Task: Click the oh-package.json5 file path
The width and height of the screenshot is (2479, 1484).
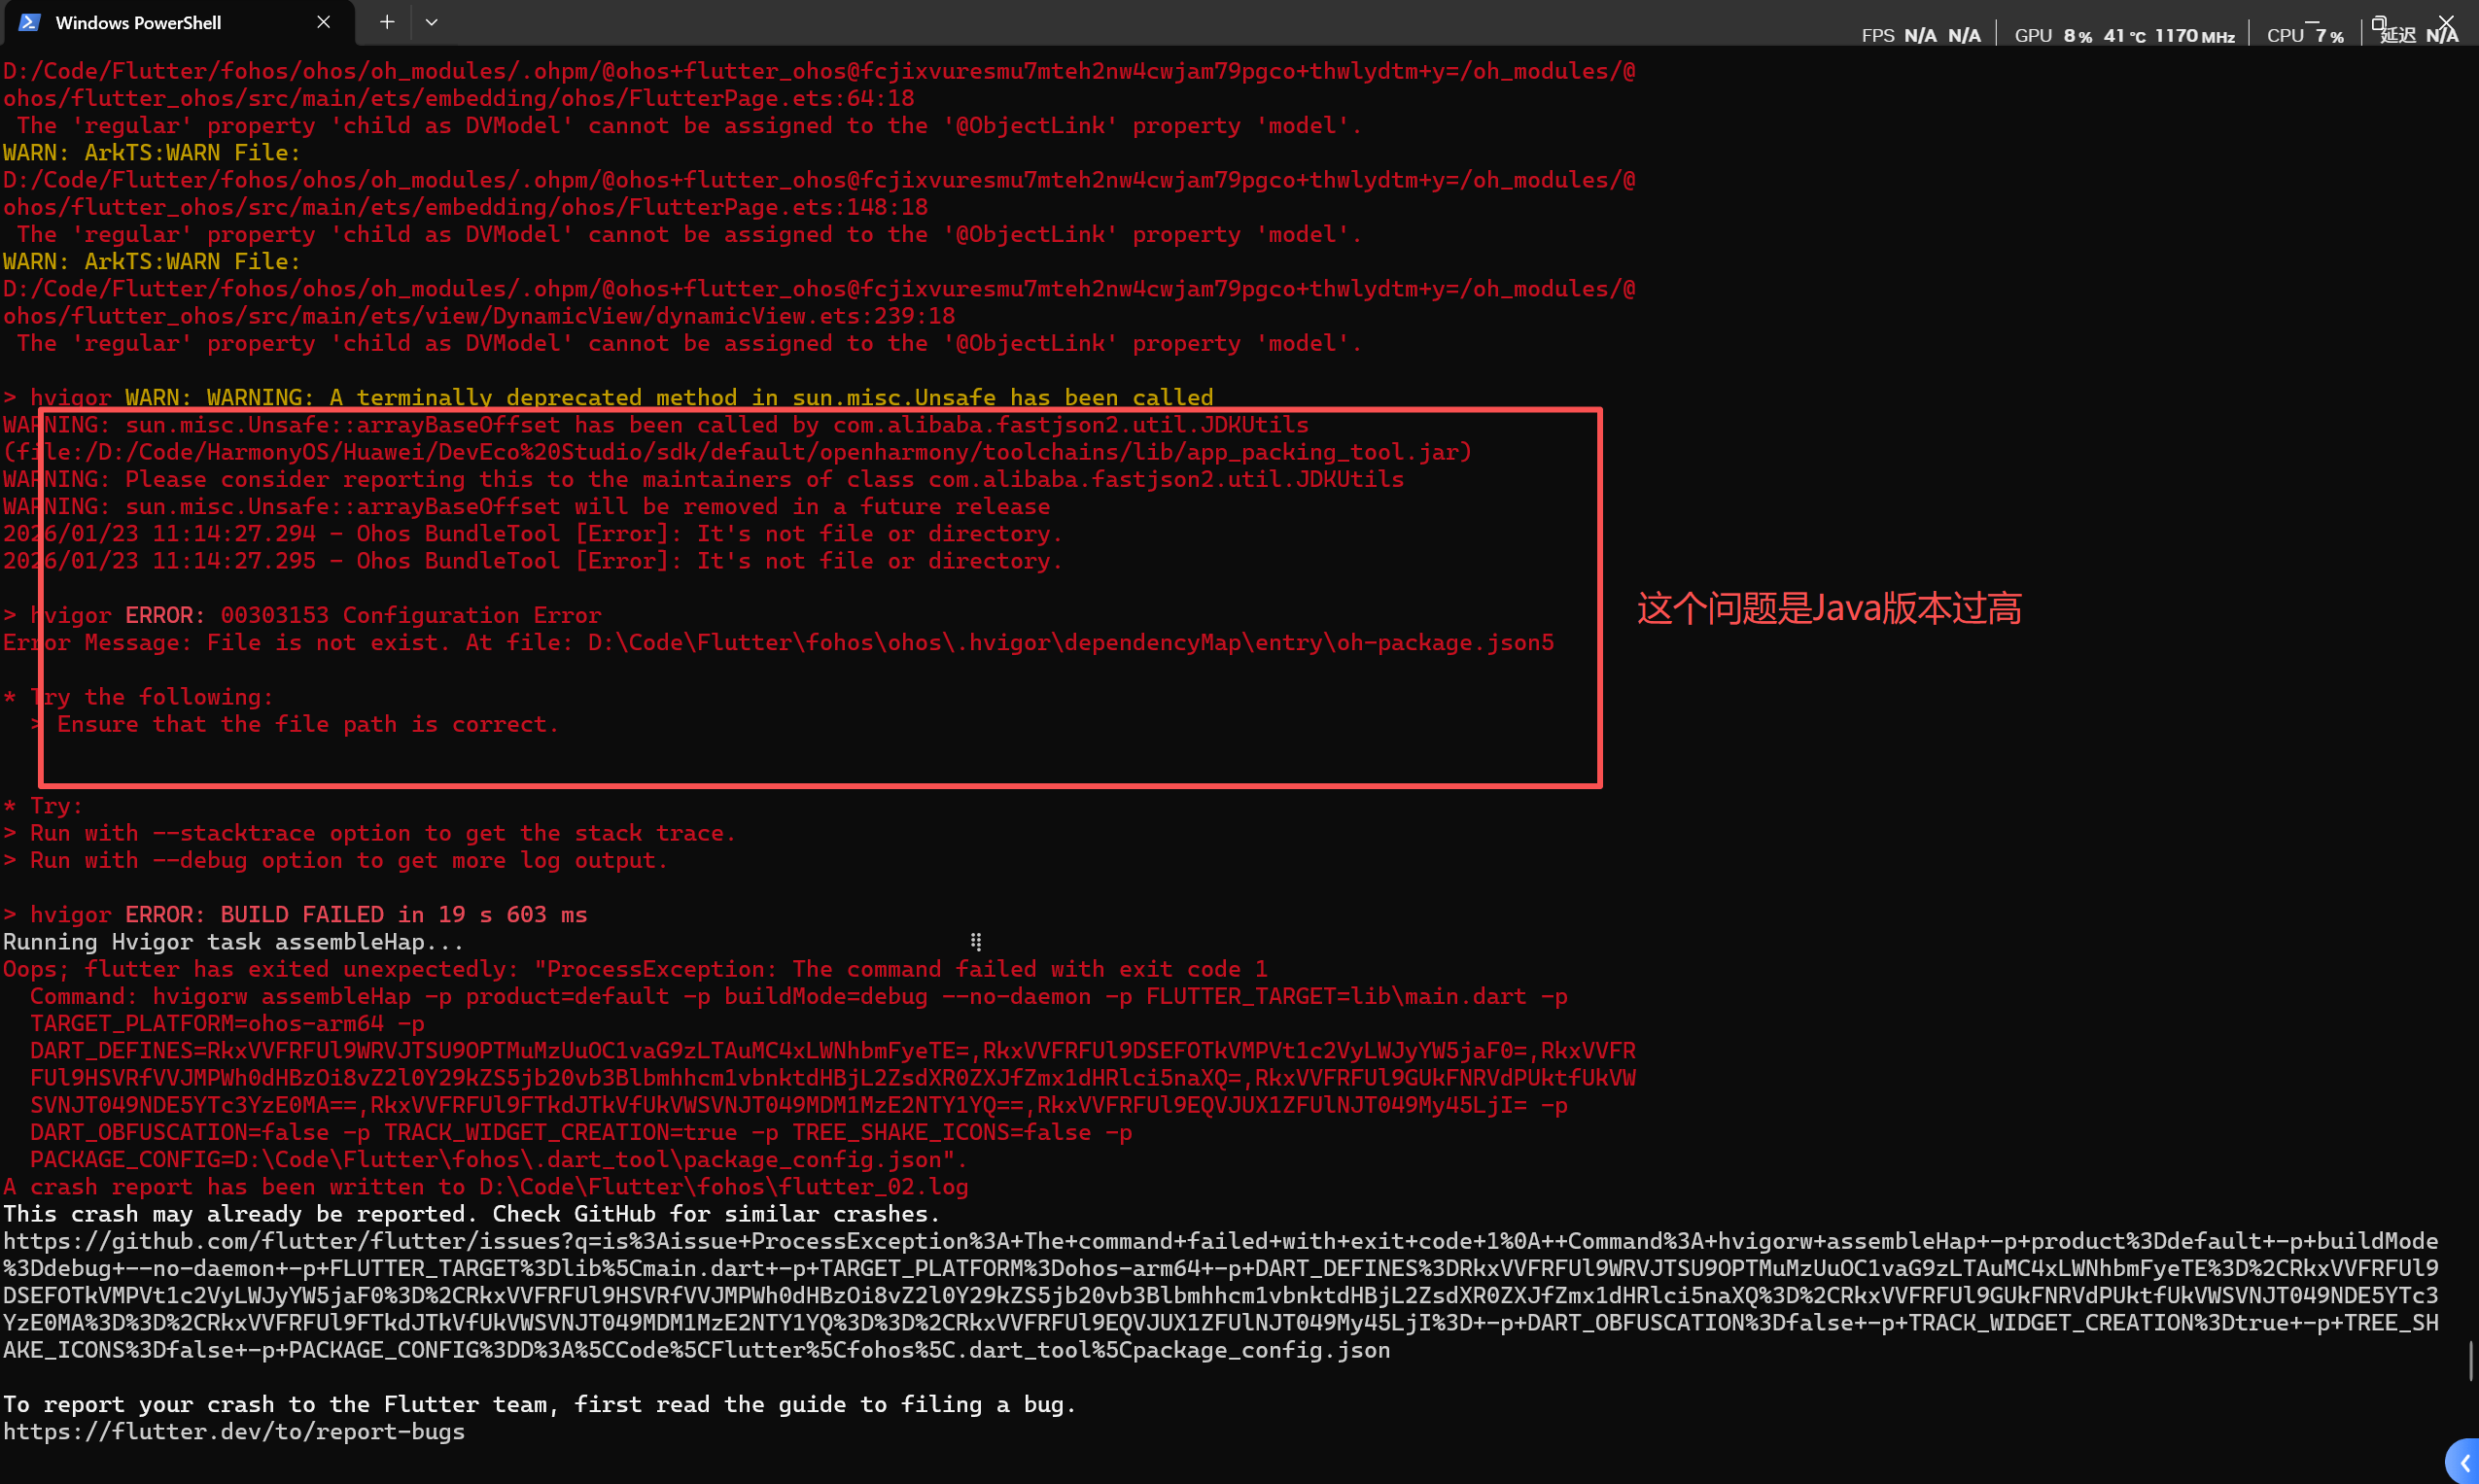Action: click(x=1070, y=643)
